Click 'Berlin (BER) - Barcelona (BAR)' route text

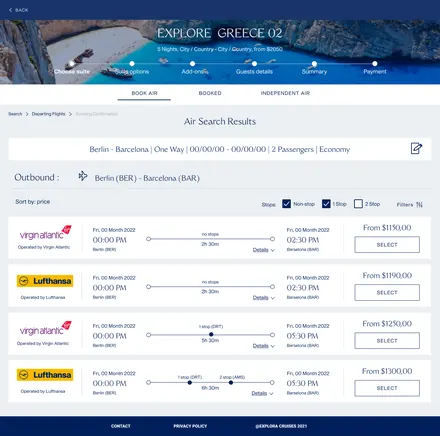click(147, 178)
